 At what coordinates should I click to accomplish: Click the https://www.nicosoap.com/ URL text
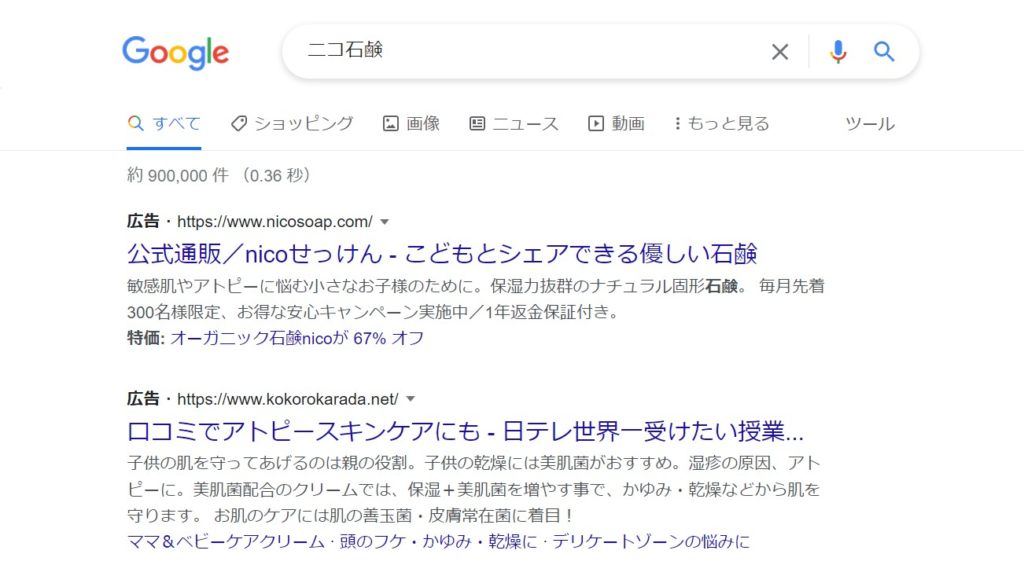275,221
